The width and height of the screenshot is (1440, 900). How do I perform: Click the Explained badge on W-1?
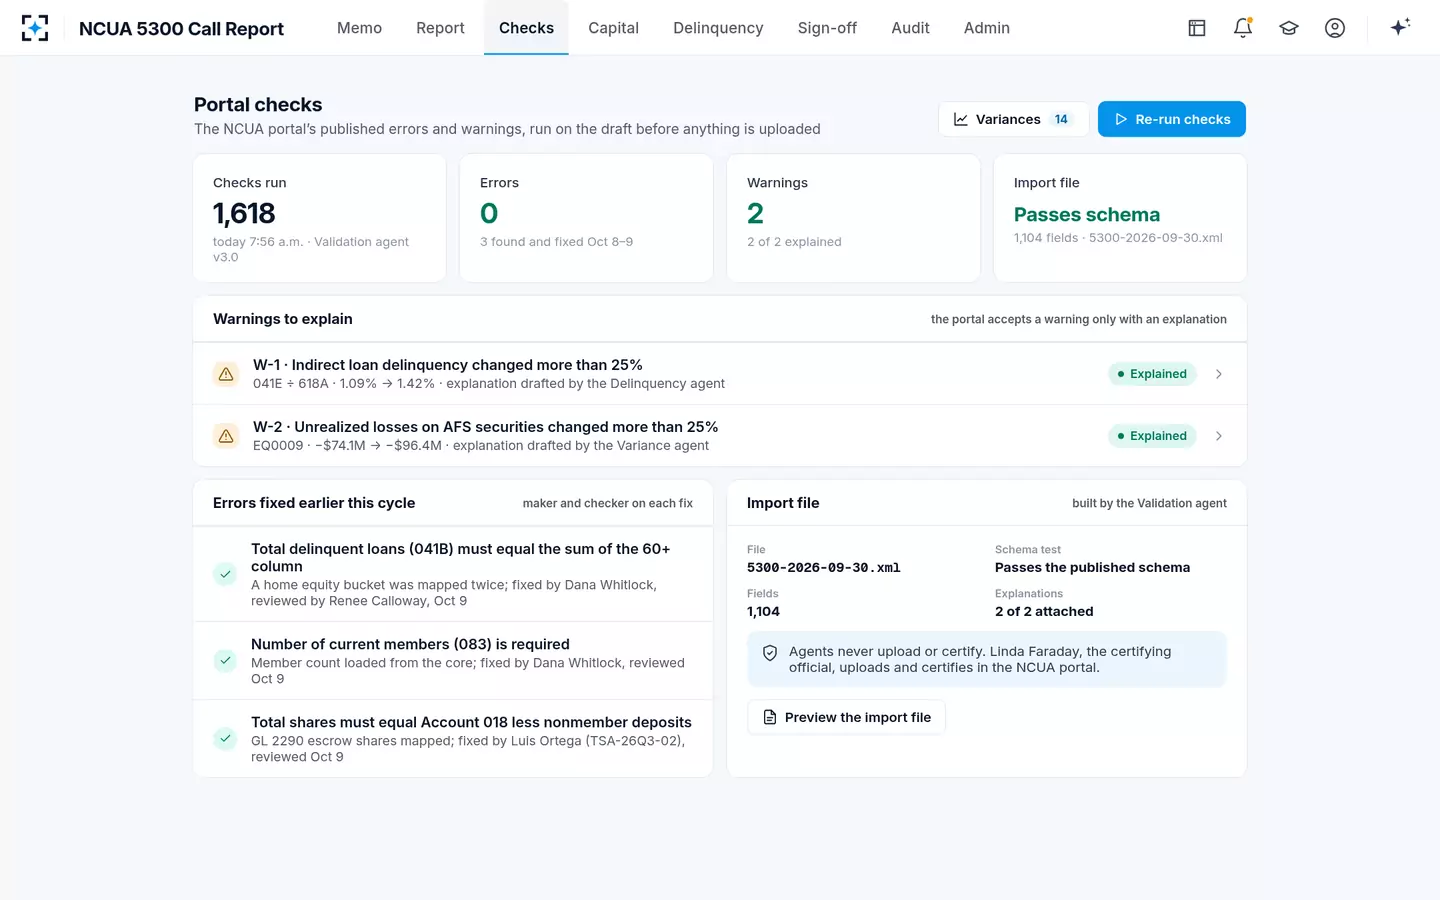1152,374
